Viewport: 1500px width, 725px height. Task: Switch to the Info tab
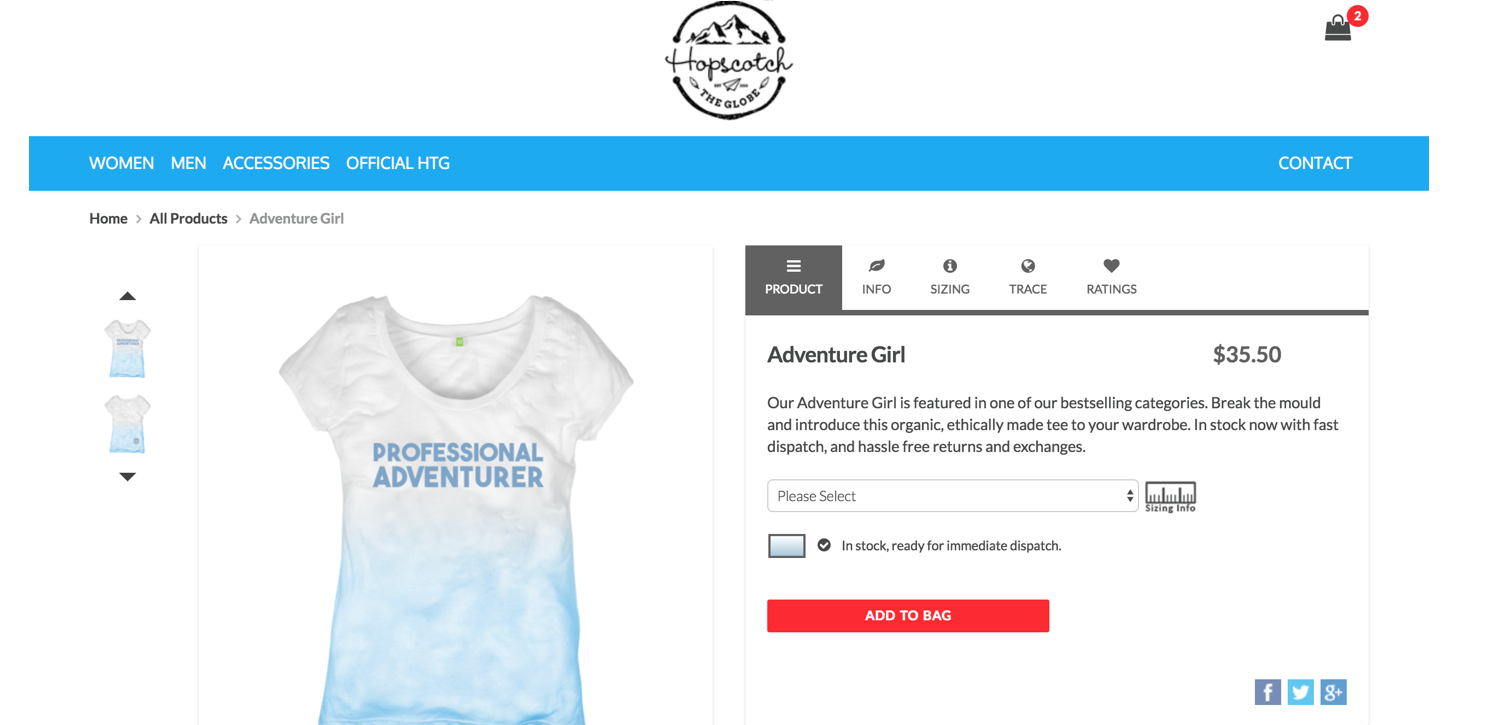coord(877,277)
